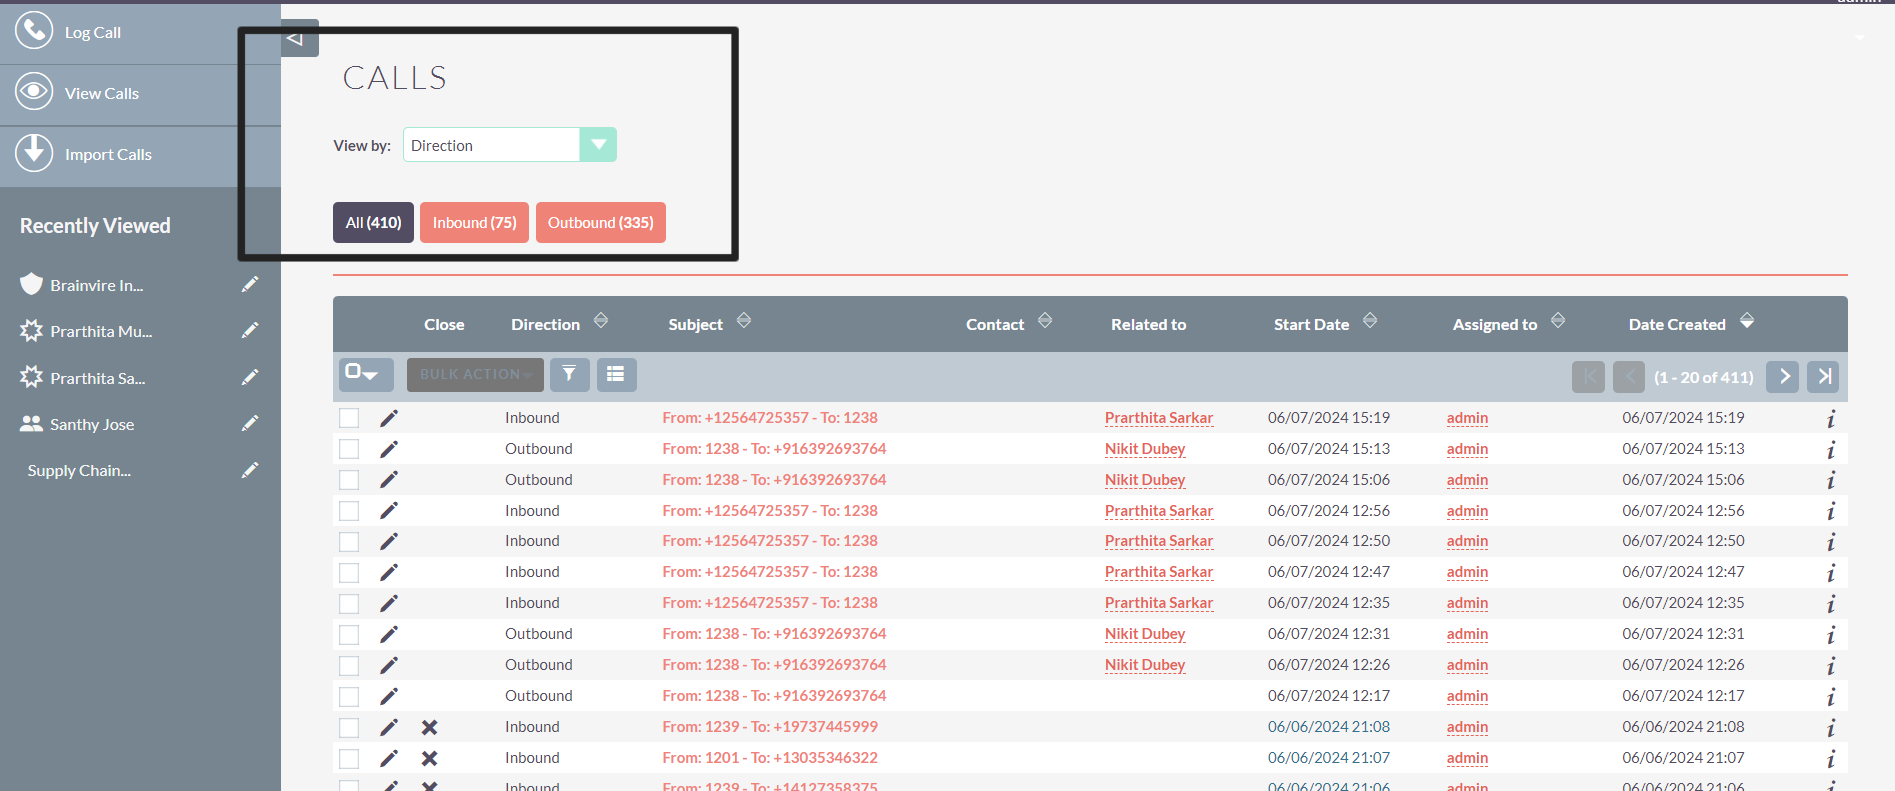The image size is (1895, 791).
Task: Sort by the Date Created column
Action: (1747, 320)
